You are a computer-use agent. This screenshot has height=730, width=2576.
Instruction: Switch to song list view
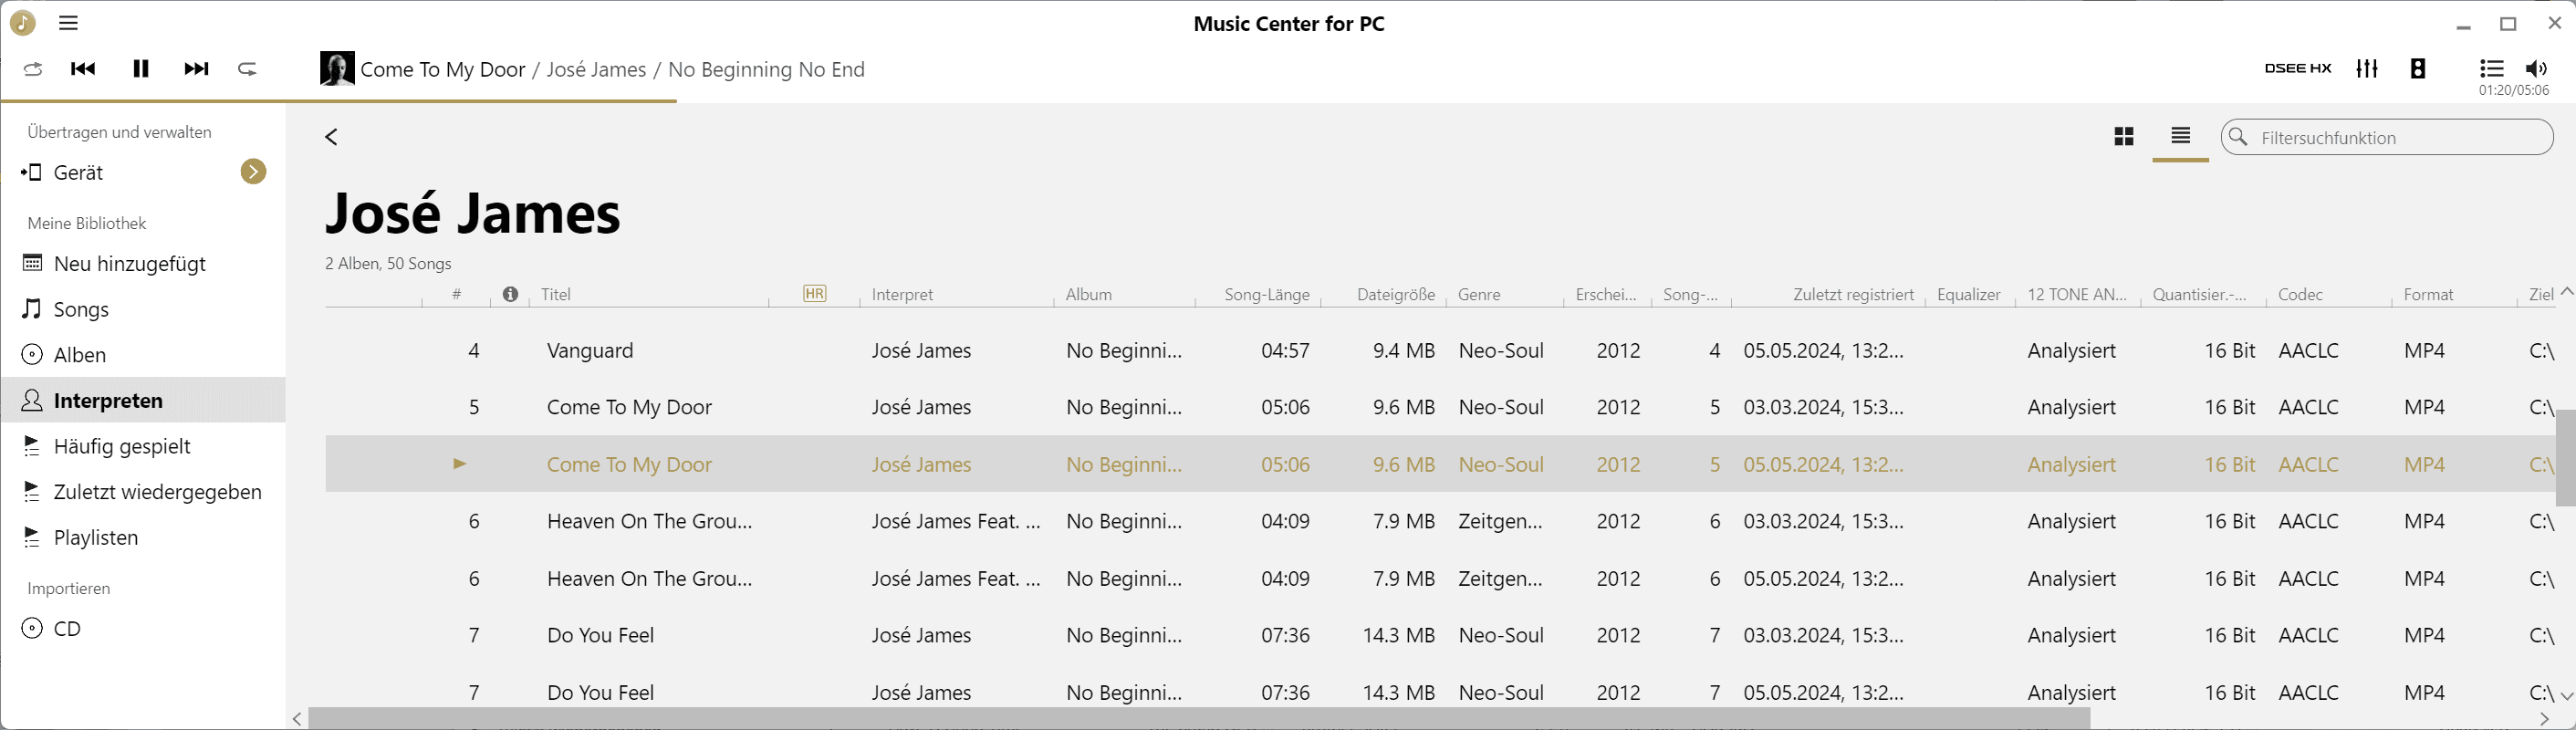(x=2181, y=136)
